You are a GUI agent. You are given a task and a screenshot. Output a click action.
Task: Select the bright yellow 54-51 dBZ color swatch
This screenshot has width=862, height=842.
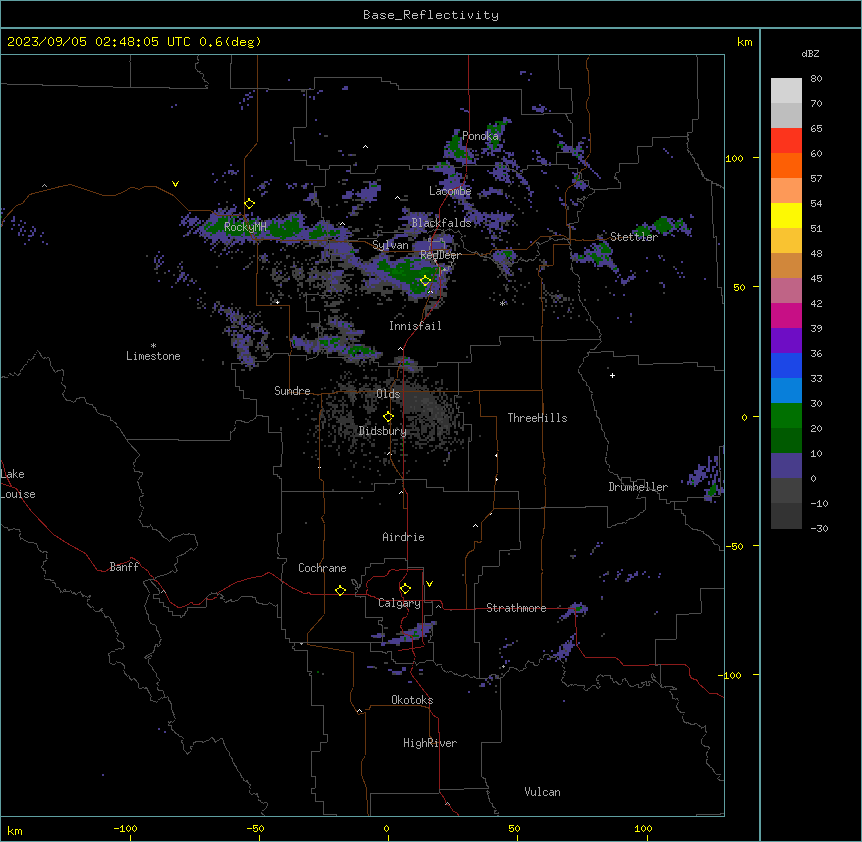(x=786, y=215)
